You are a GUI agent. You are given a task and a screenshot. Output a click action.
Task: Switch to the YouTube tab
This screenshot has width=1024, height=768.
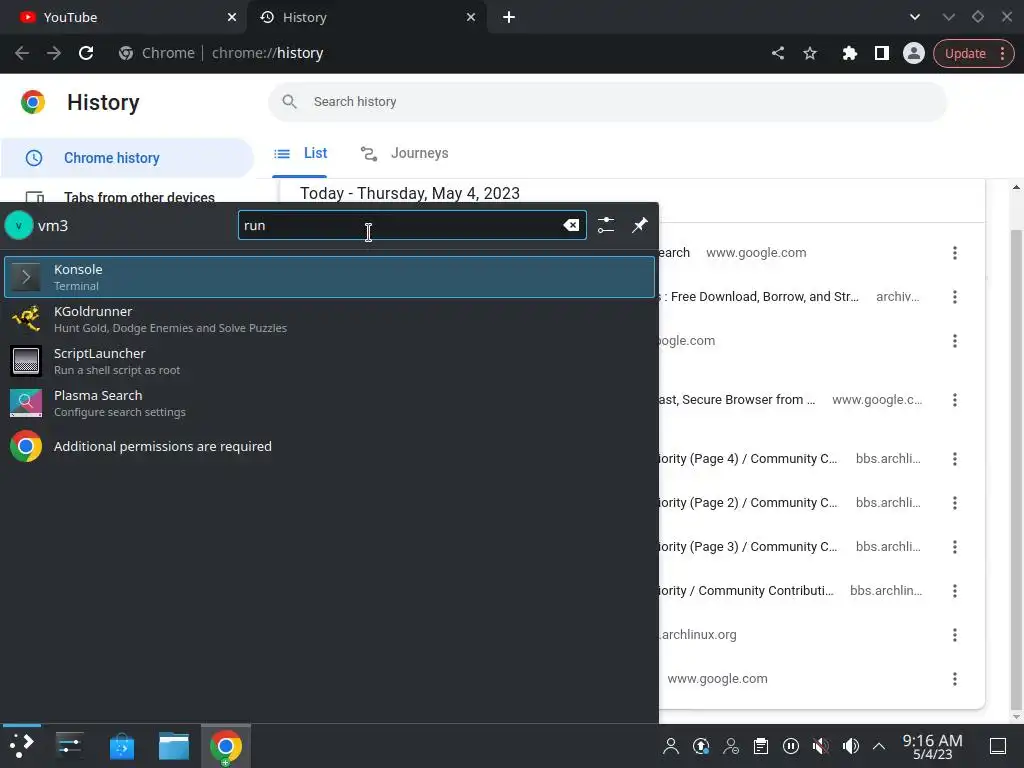tap(123, 17)
